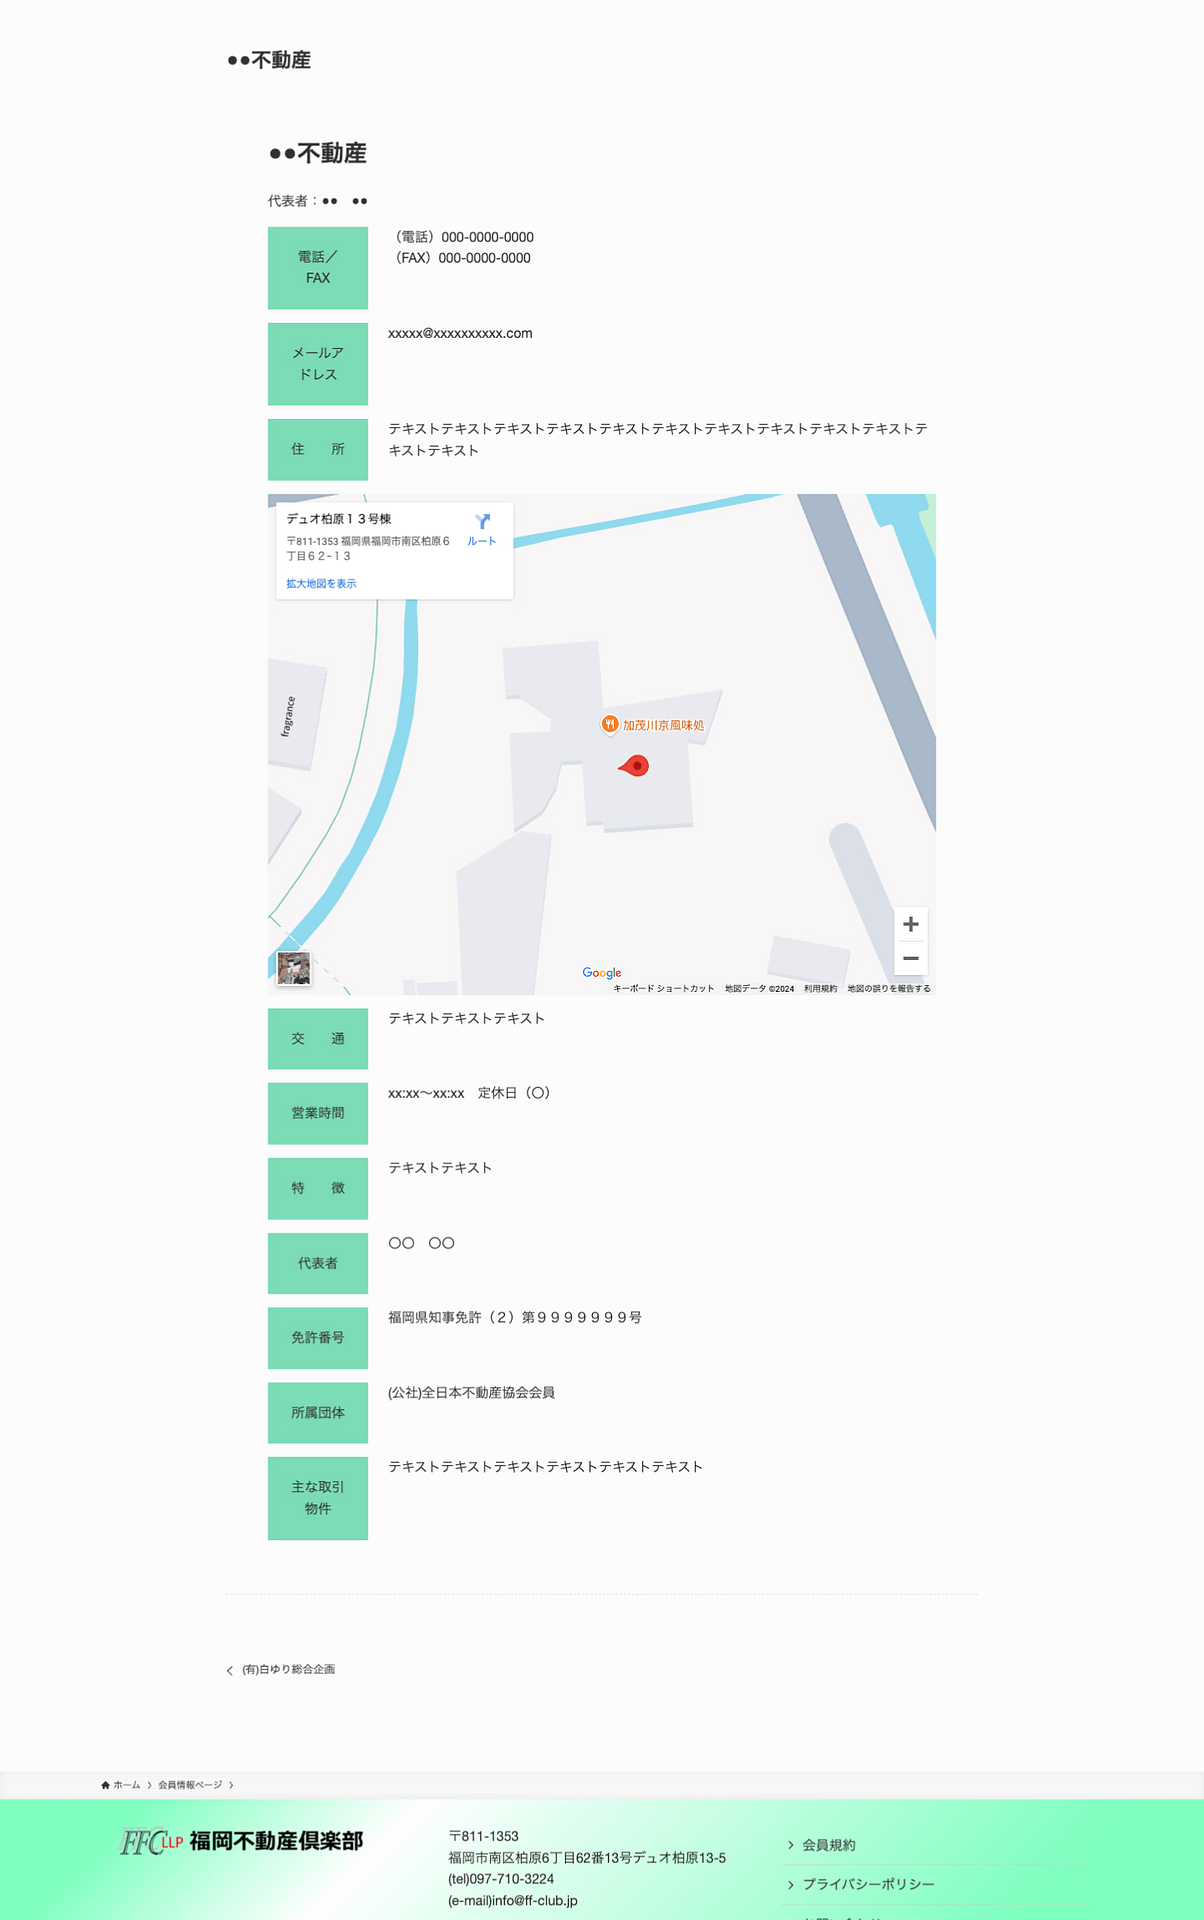Click the home icon in breadcrumb
Screen dimensions: 1204x1920
click(105, 1785)
